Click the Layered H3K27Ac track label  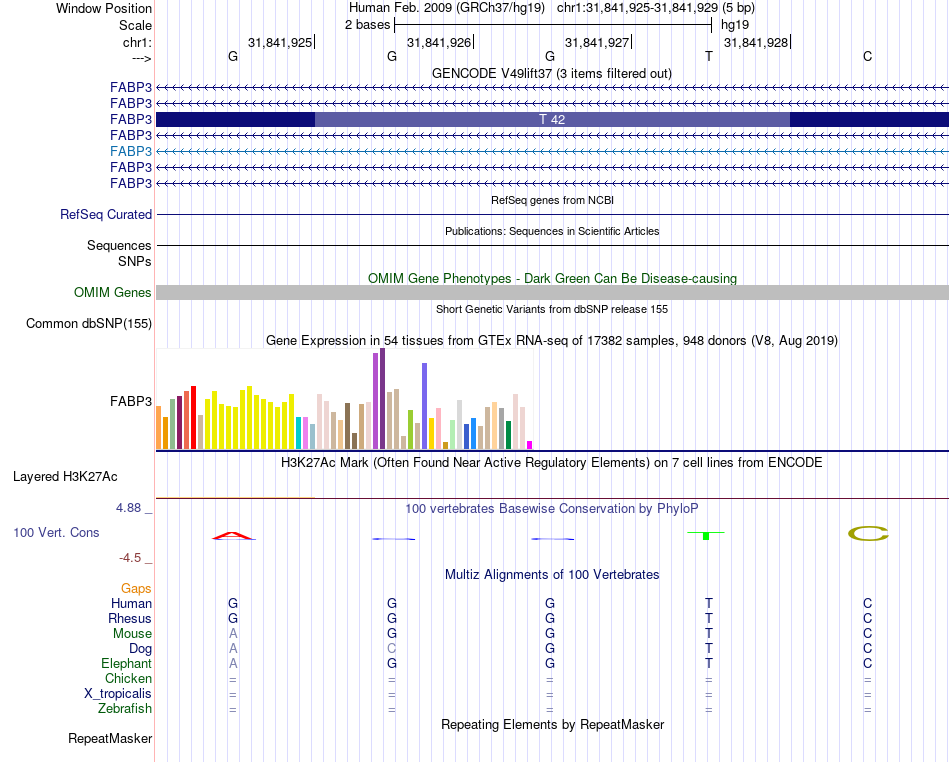pos(65,477)
